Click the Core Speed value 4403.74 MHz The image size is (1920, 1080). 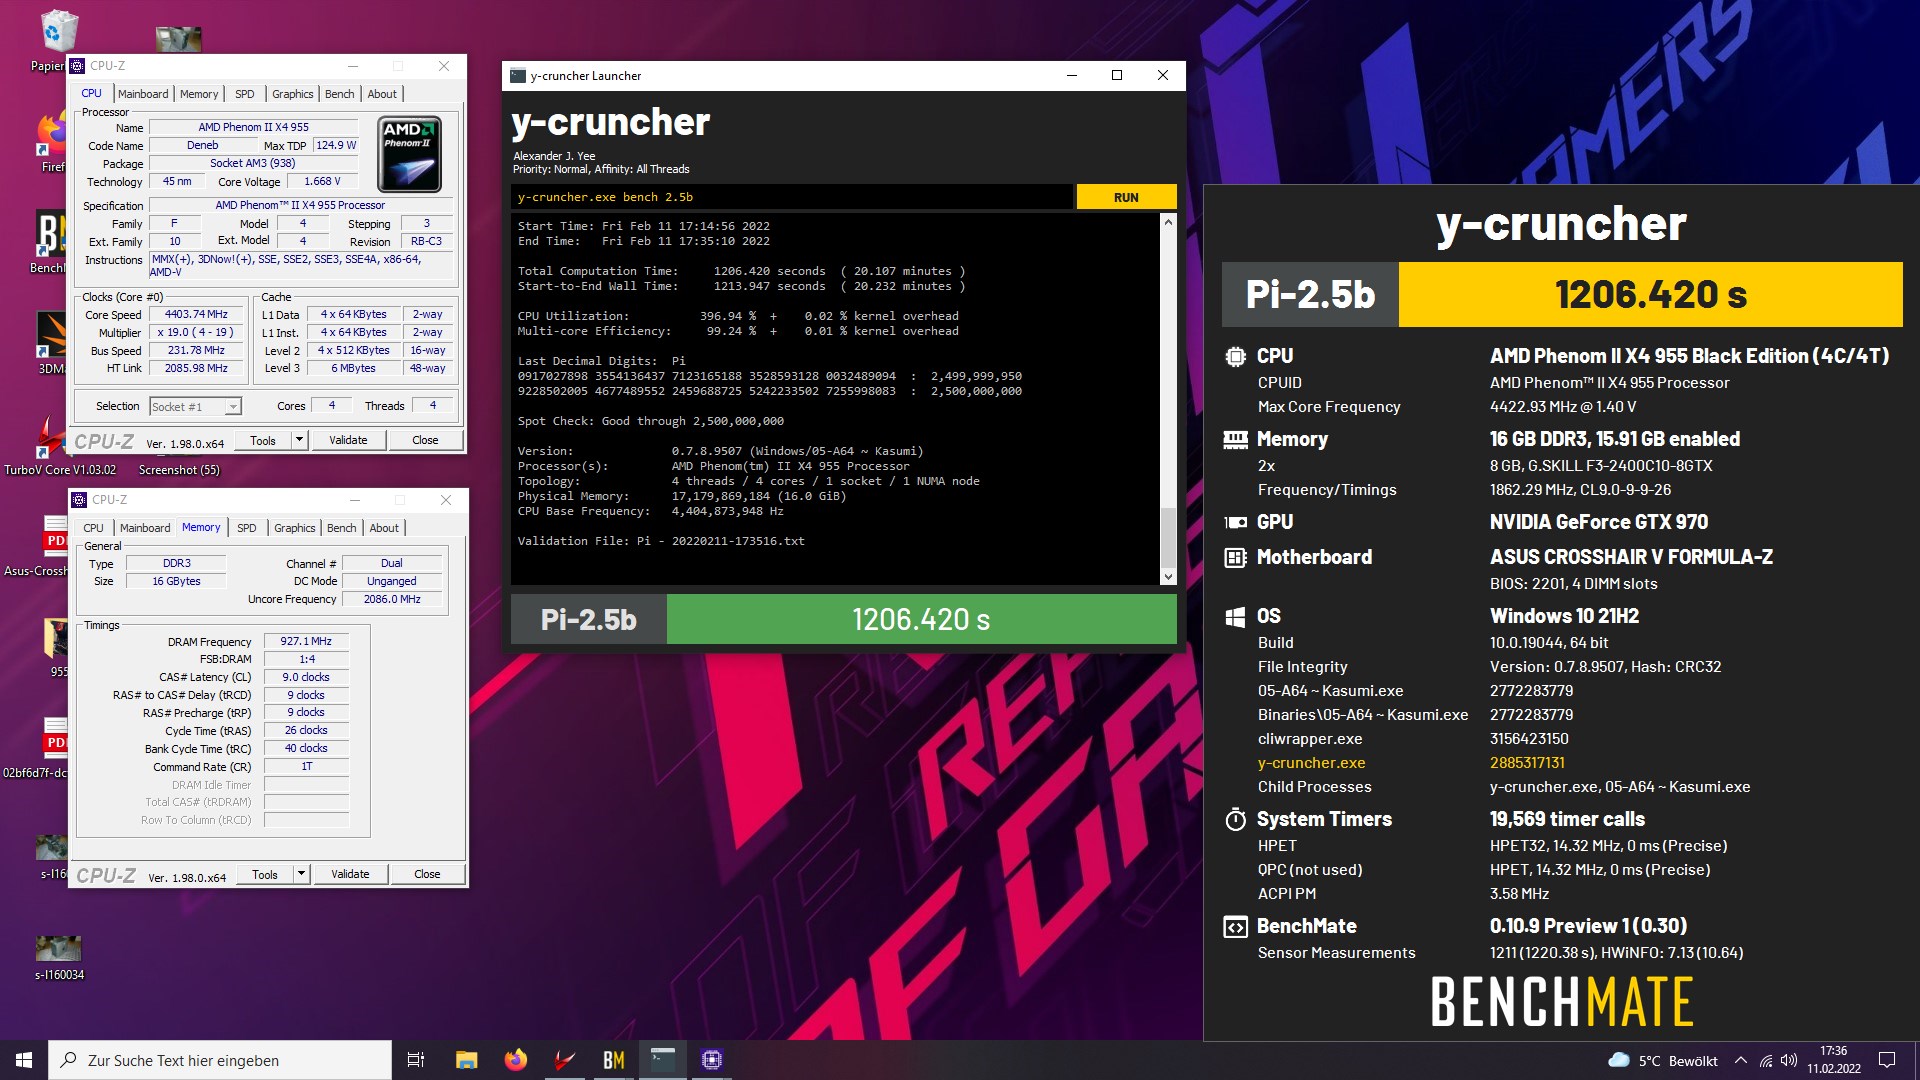point(197,314)
